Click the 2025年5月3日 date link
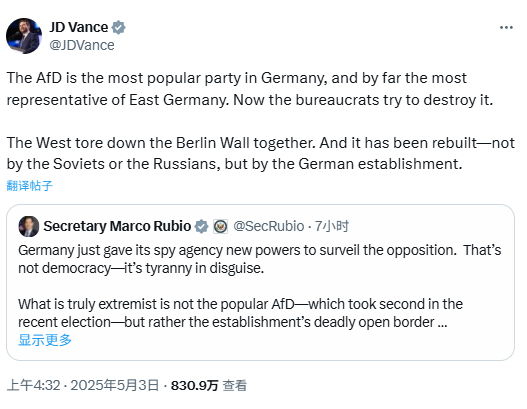 point(115,385)
